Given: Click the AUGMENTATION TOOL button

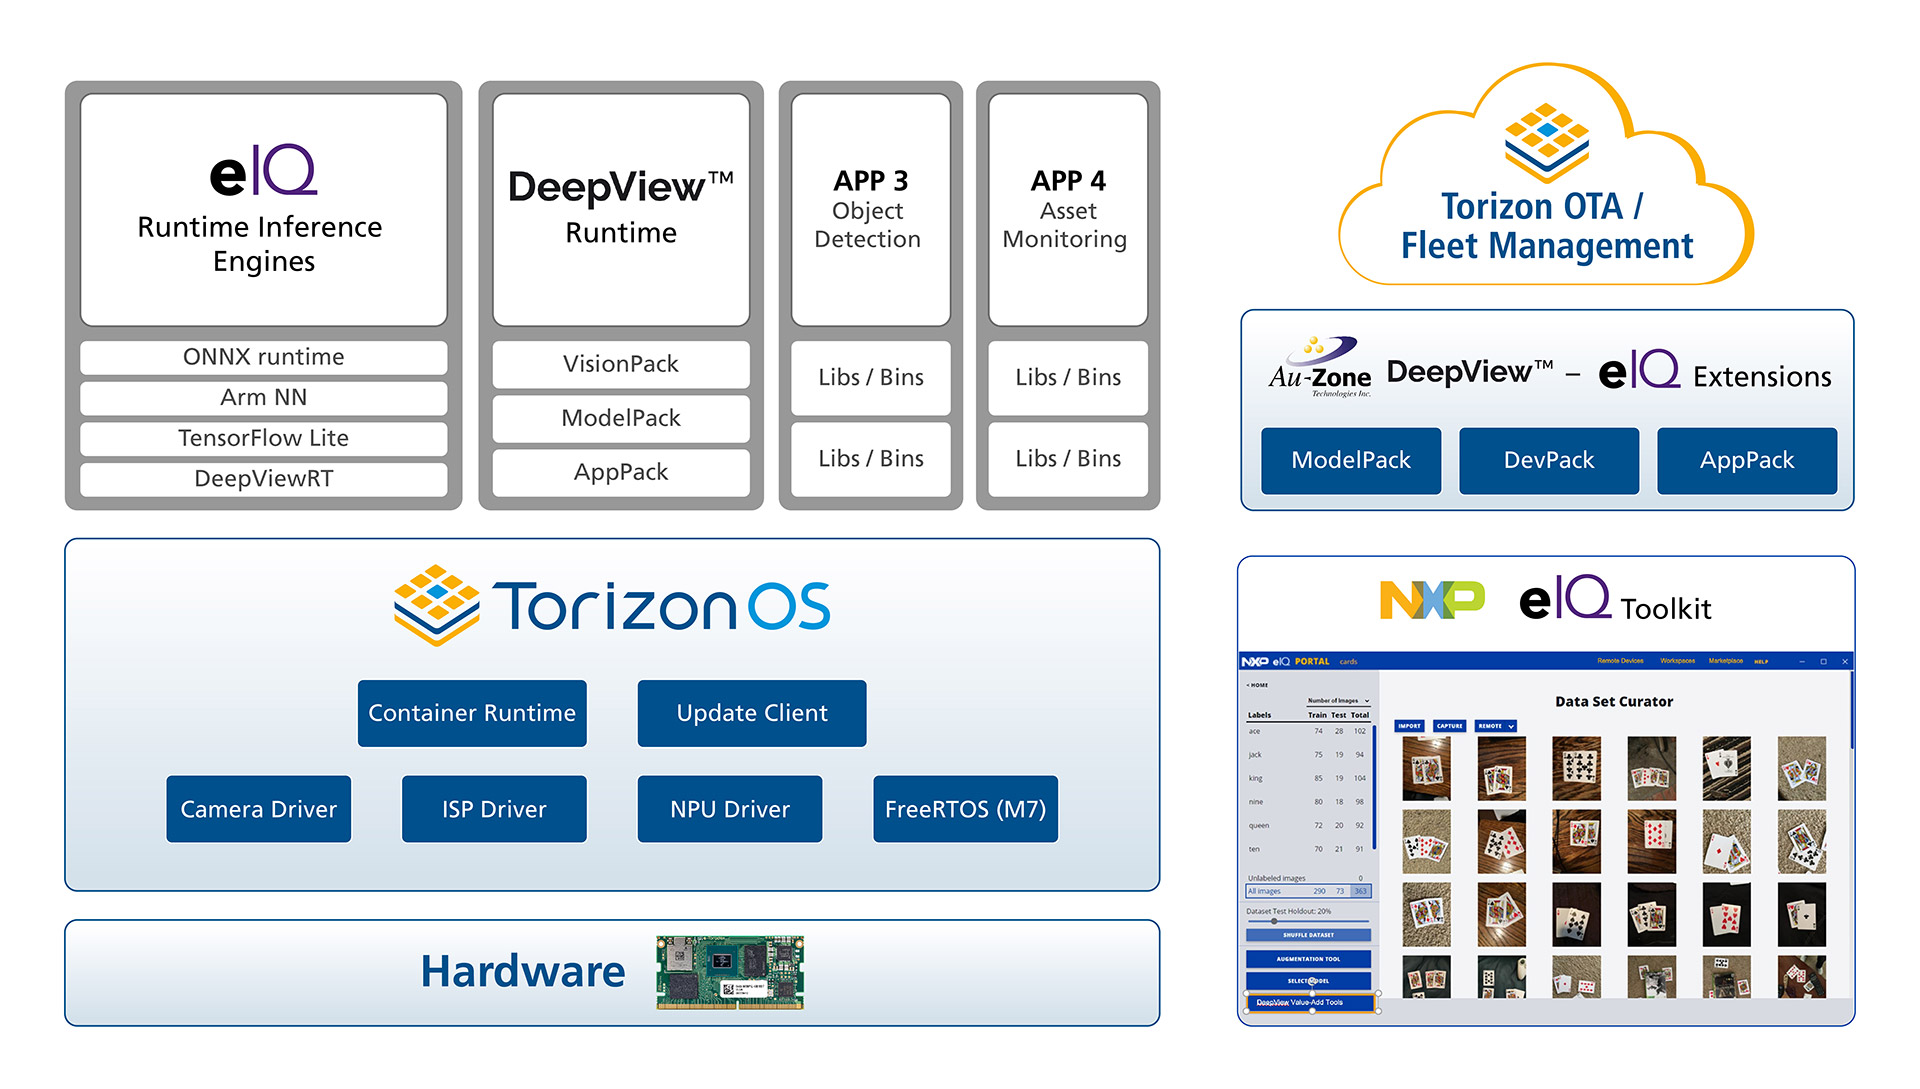Looking at the screenshot, I should pos(1308,959).
